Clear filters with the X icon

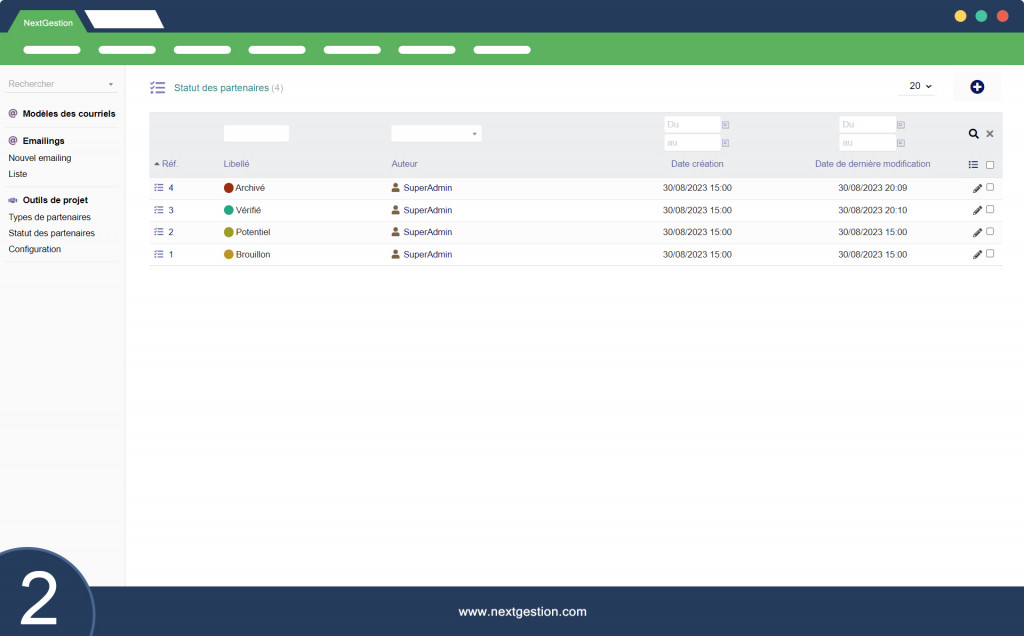point(990,133)
